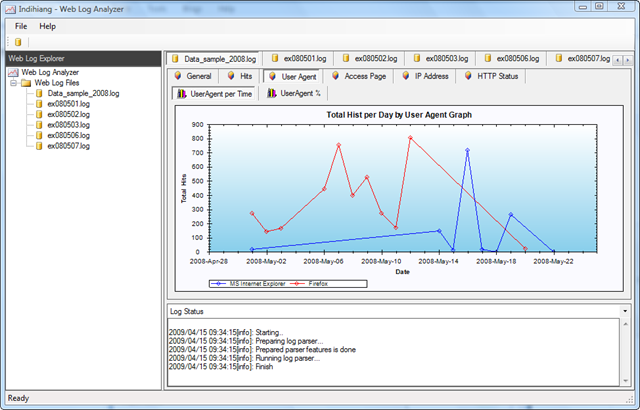Open the Help menu

point(47,26)
